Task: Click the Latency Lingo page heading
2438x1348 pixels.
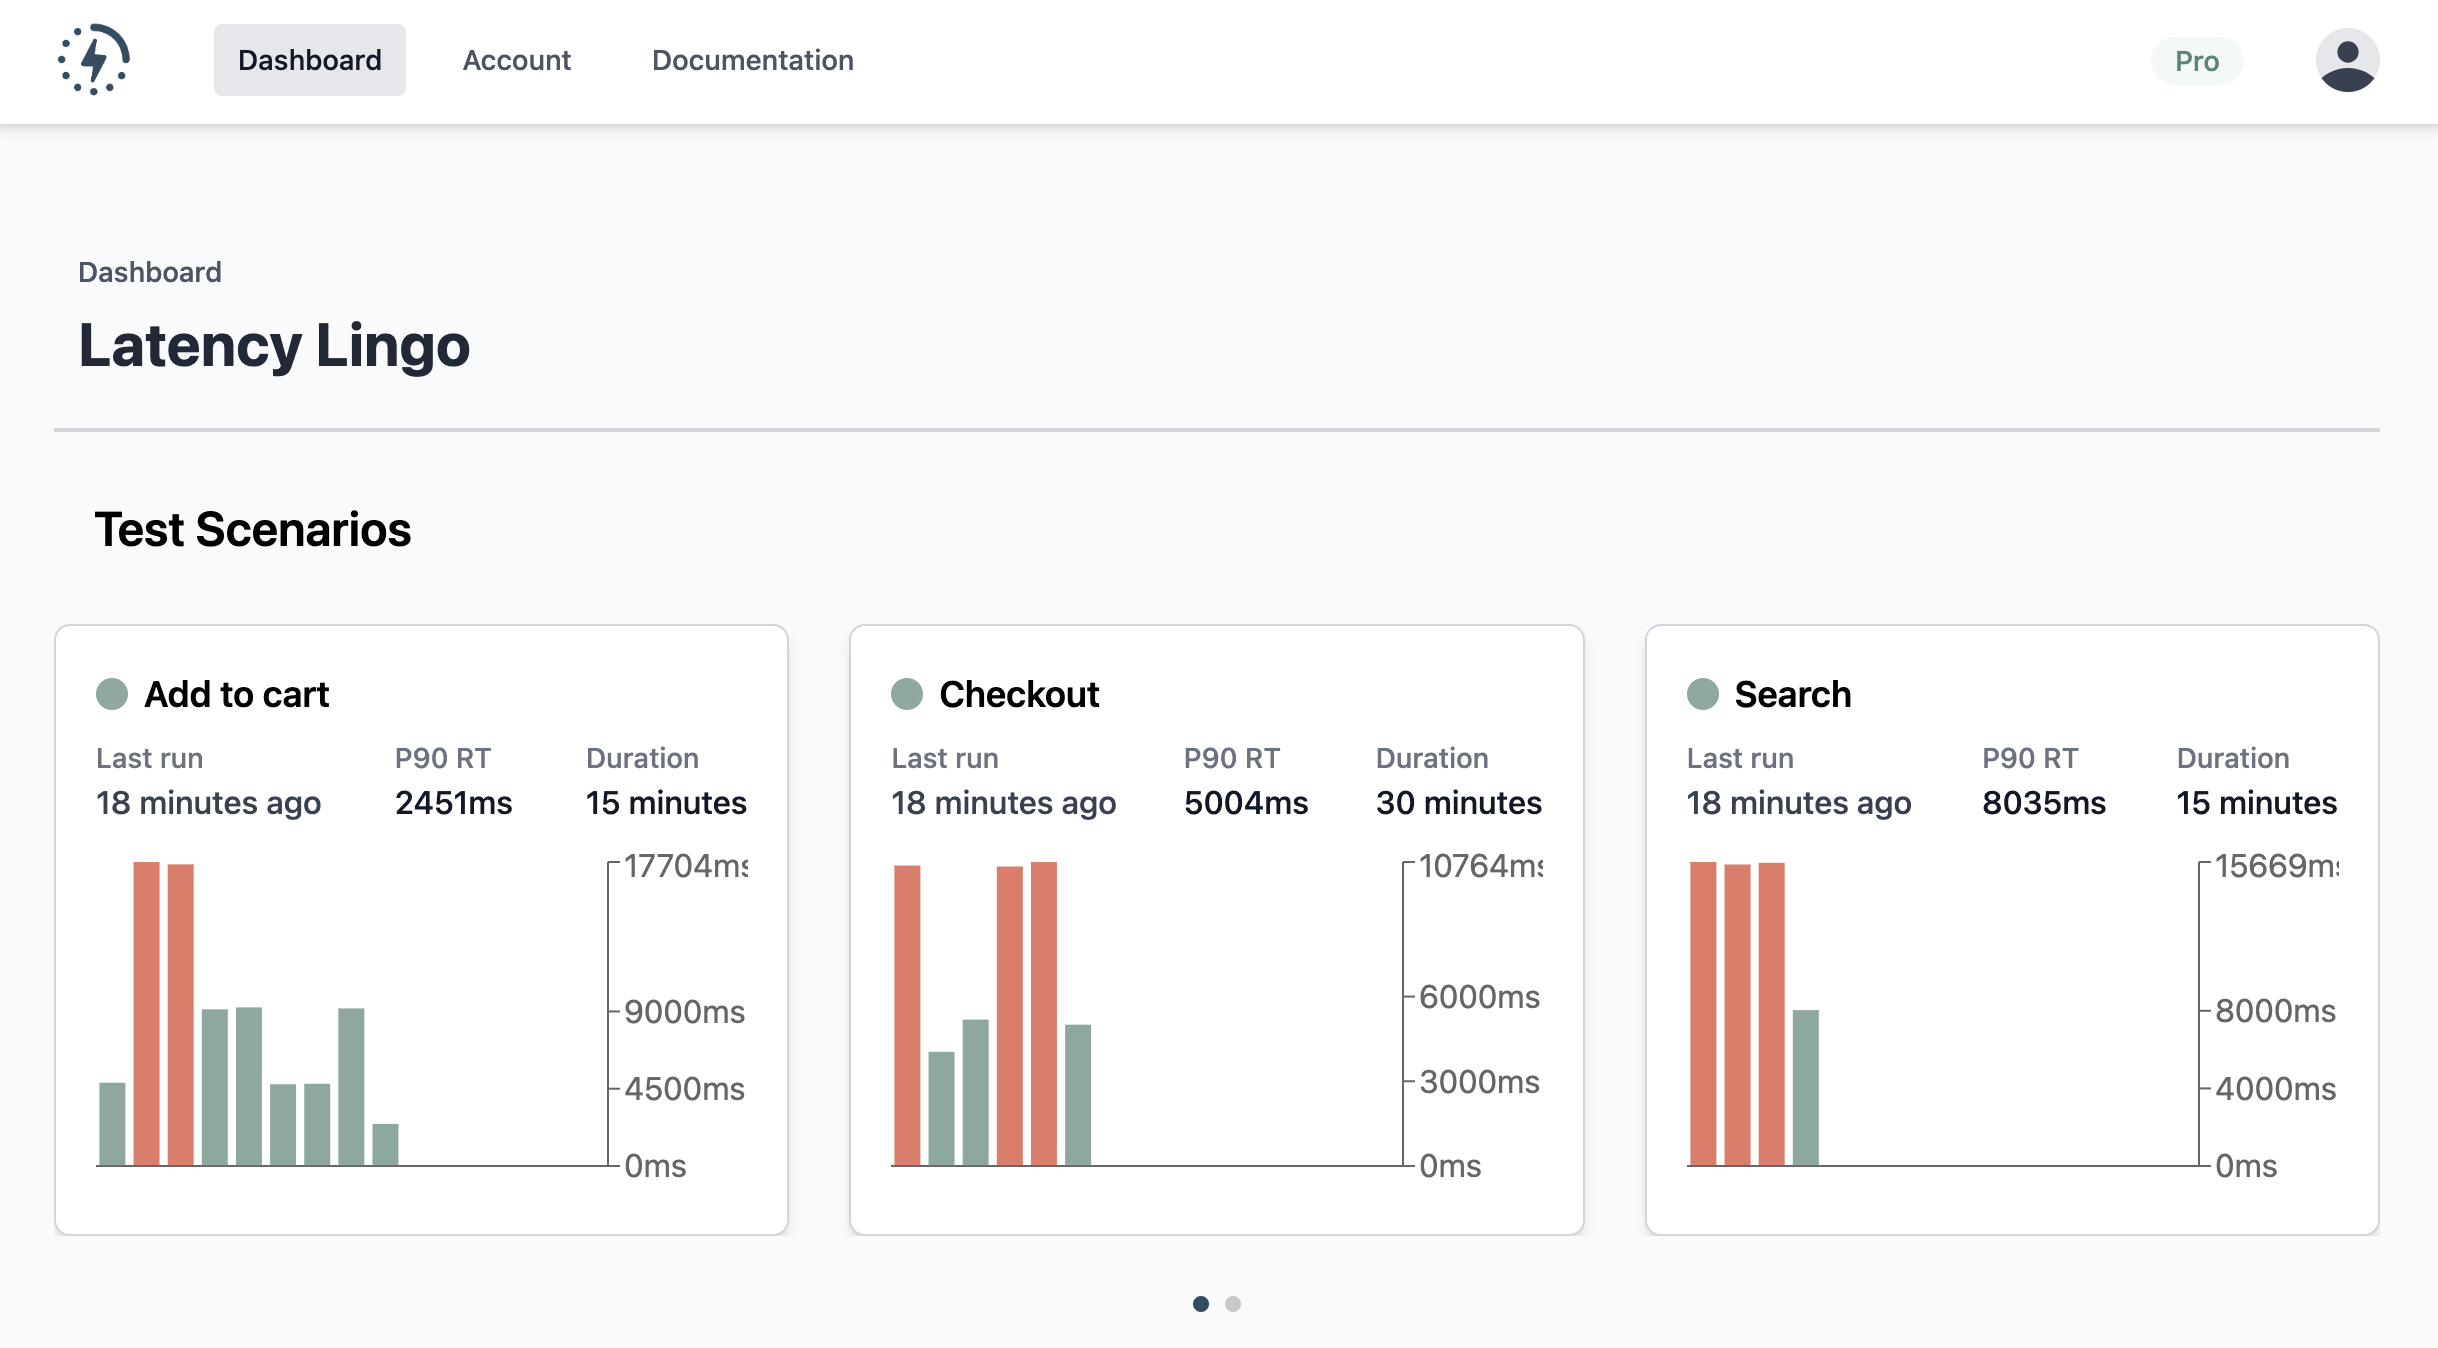Action: pos(274,345)
